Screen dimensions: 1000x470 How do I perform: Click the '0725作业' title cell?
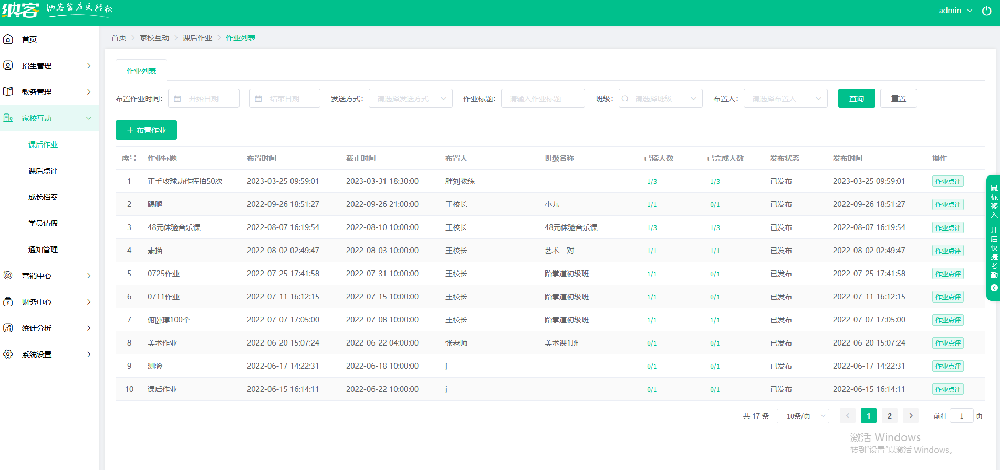tap(163, 274)
